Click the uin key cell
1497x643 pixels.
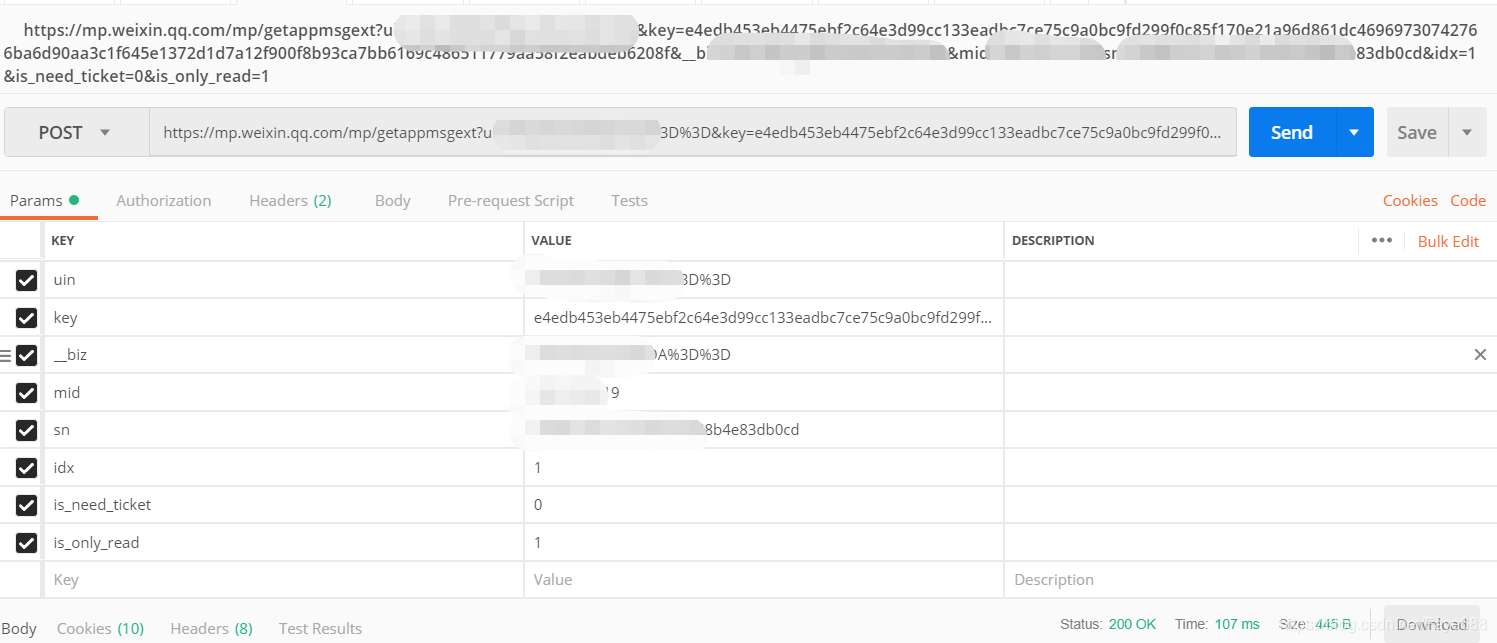(283, 280)
